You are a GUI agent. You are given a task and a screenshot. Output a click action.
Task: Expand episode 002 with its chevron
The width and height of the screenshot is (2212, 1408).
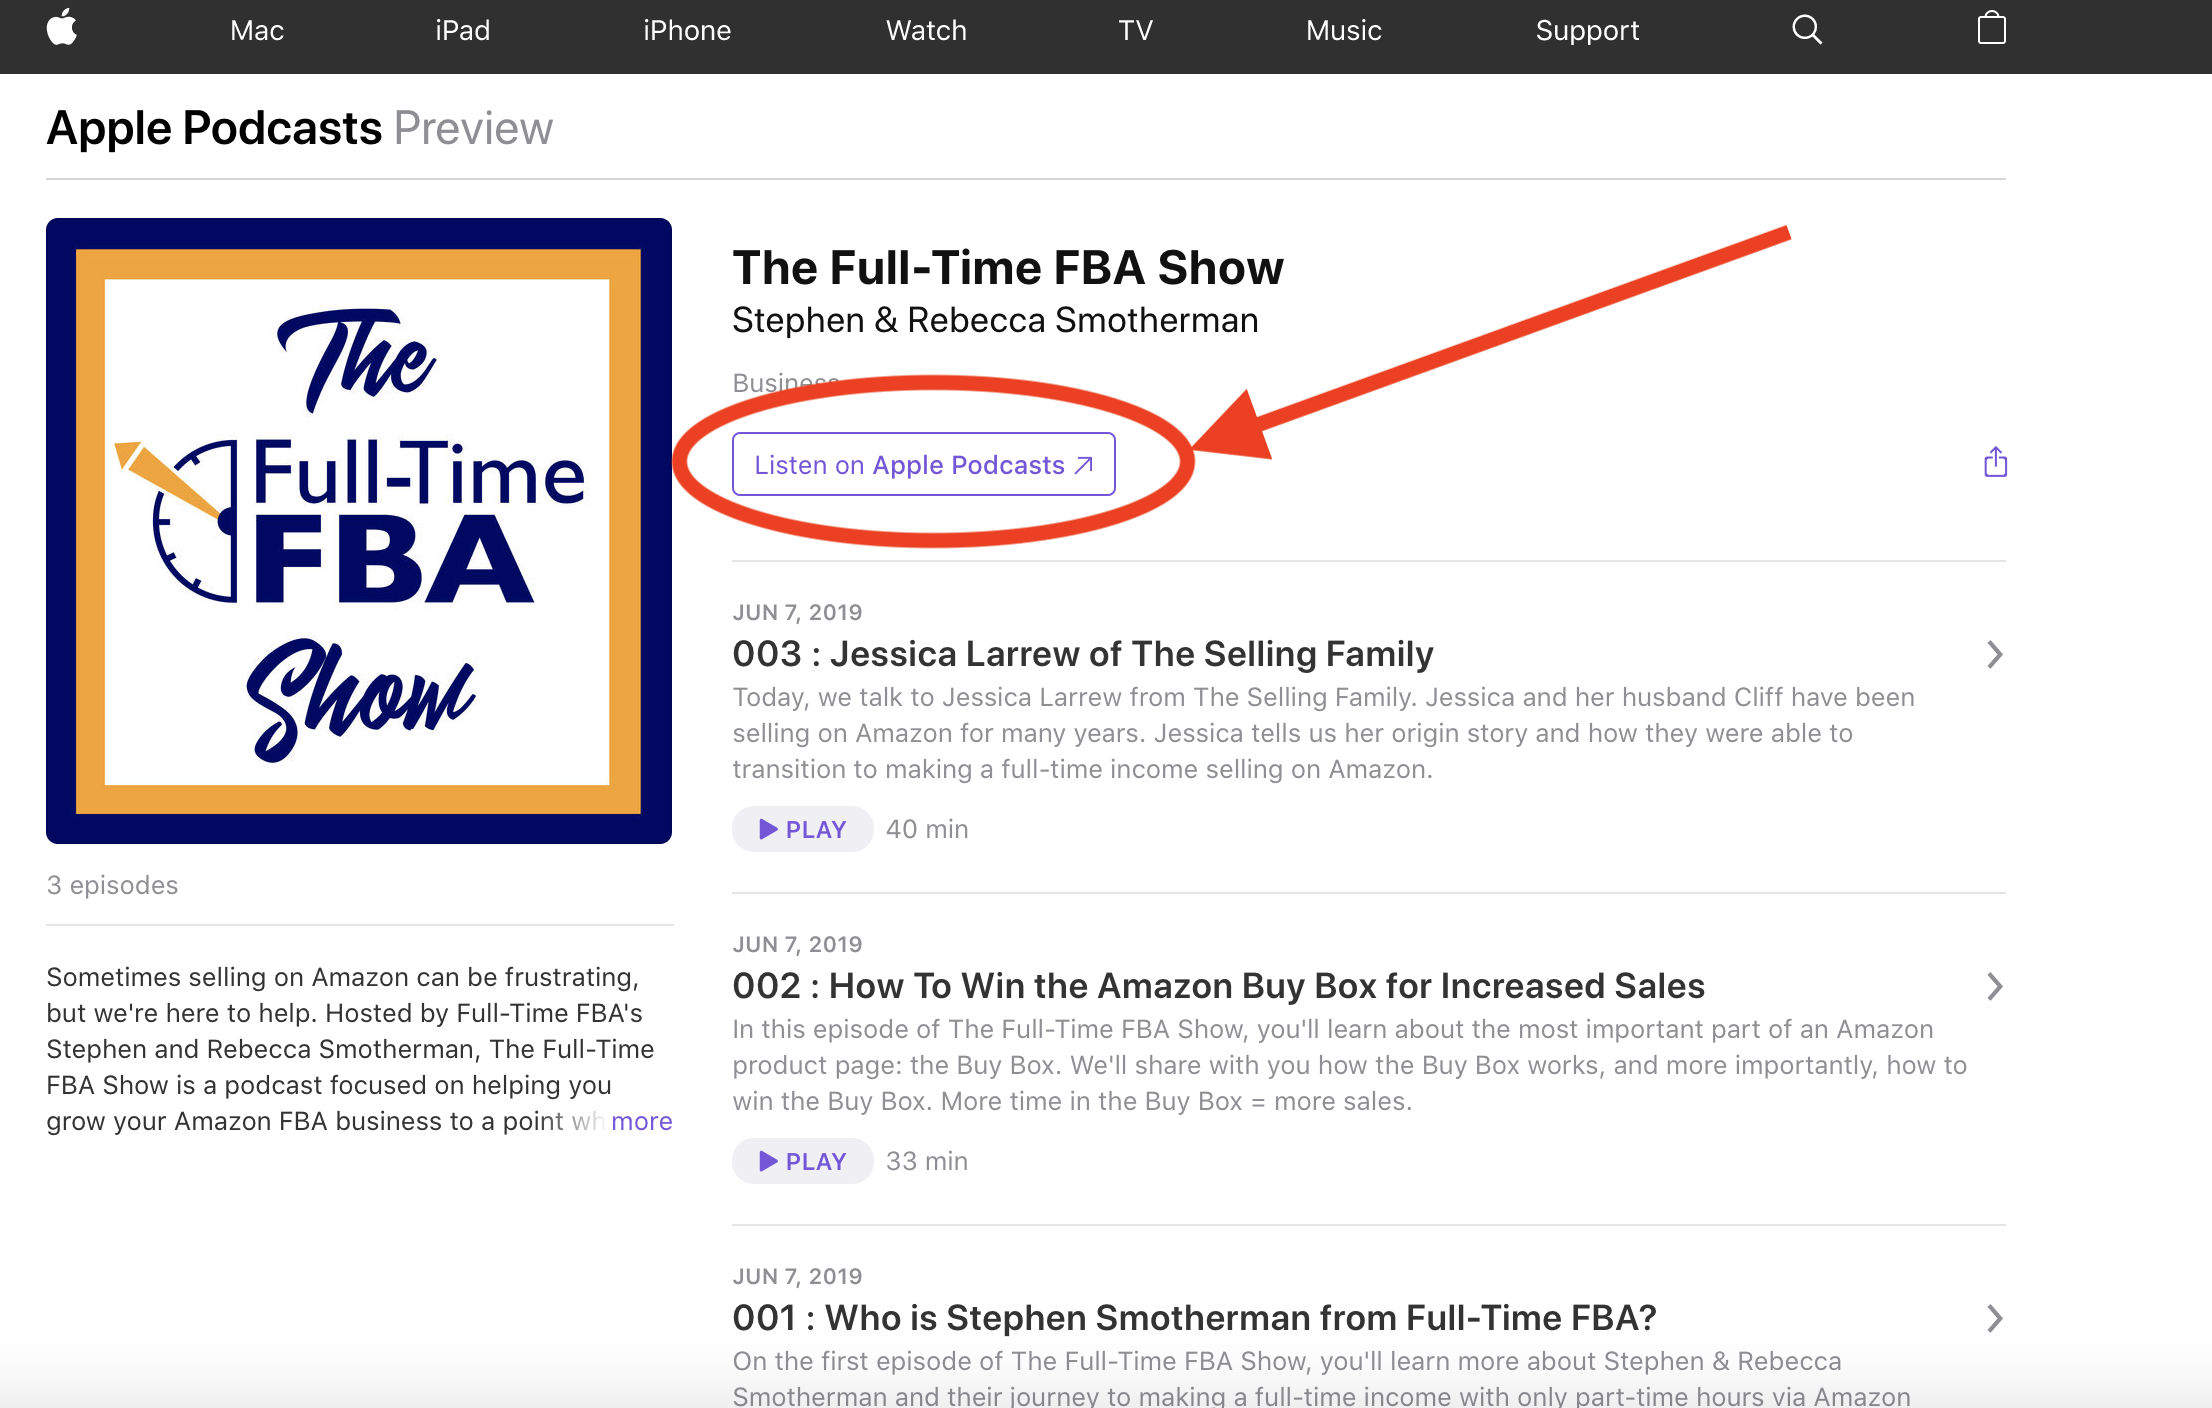pos(1994,987)
